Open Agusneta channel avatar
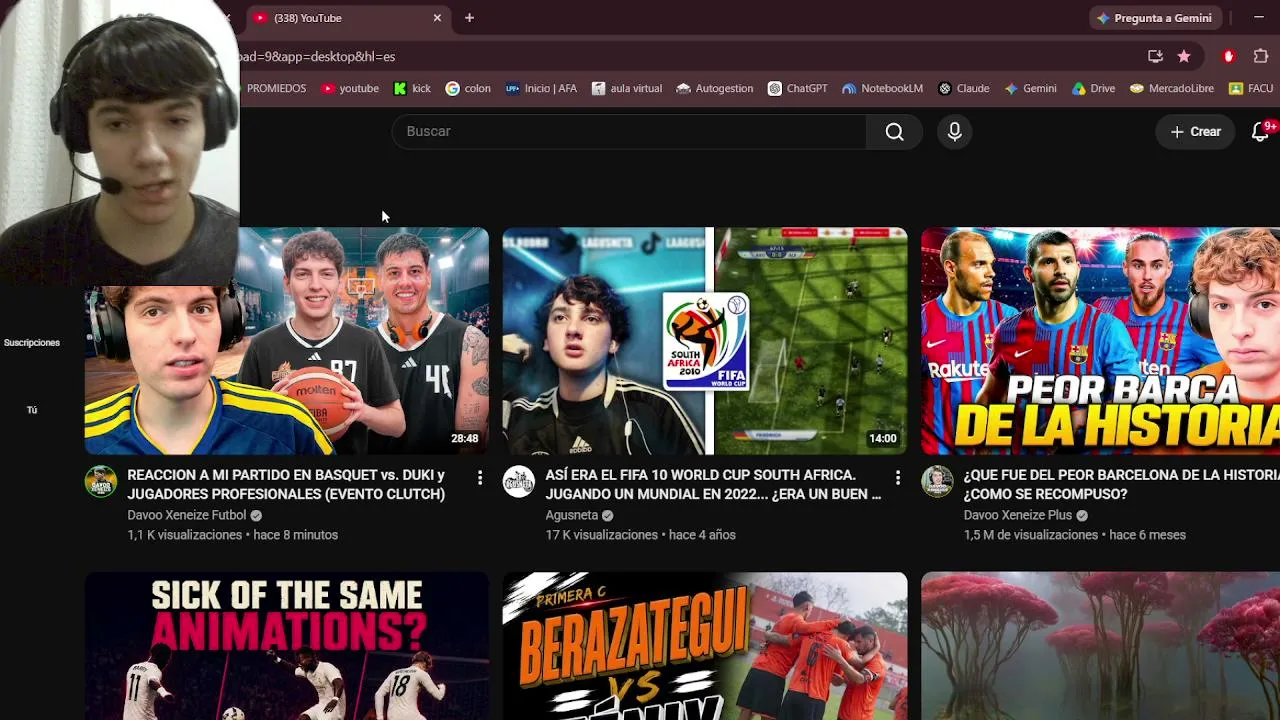 pyautogui.click(x=519, y=482)
